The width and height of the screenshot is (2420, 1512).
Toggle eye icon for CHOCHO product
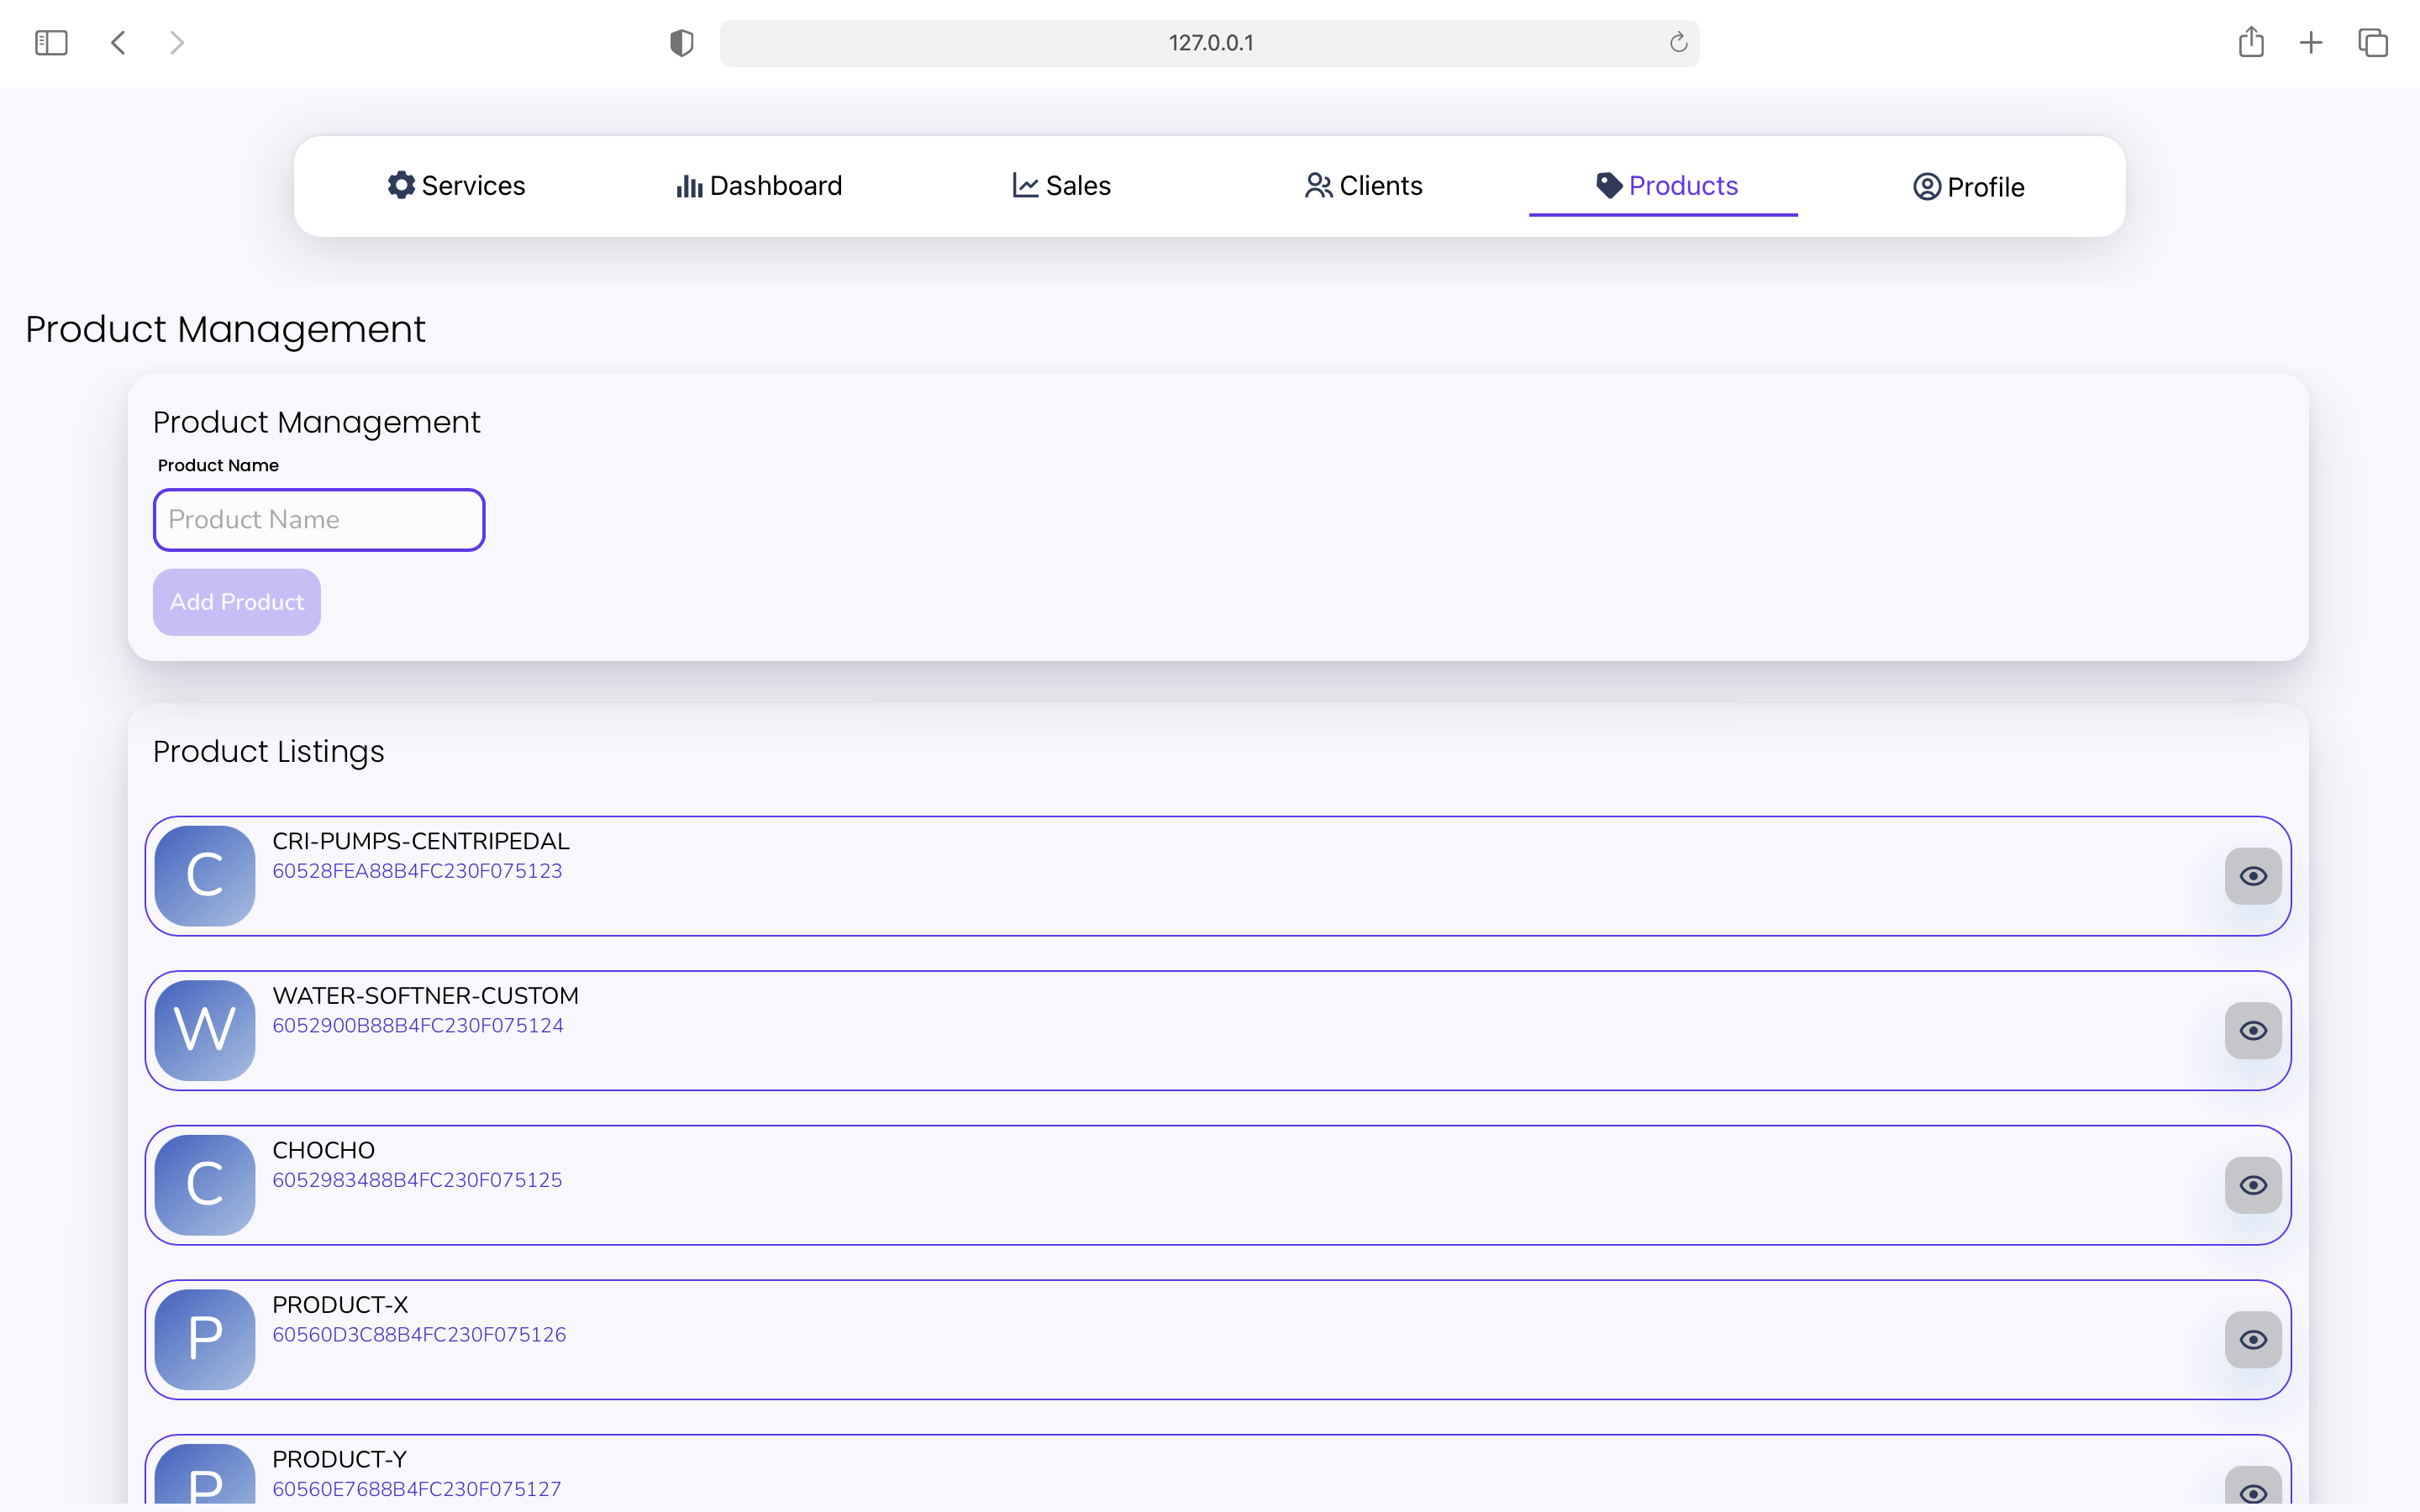[x=2252, y=1185]
